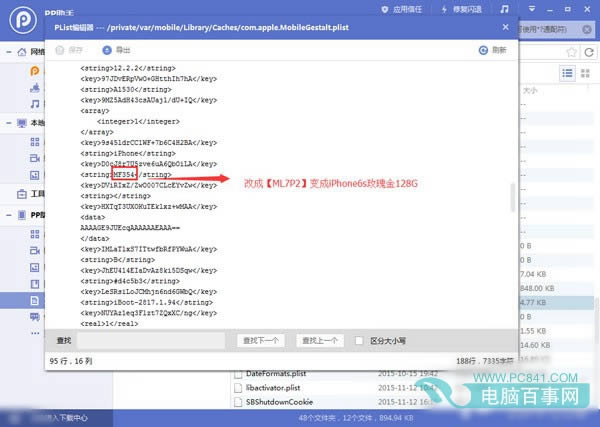Click the 查找上一个 find previous button
The width and height of the screenshot is (600, 427).
tap(320, 341)
